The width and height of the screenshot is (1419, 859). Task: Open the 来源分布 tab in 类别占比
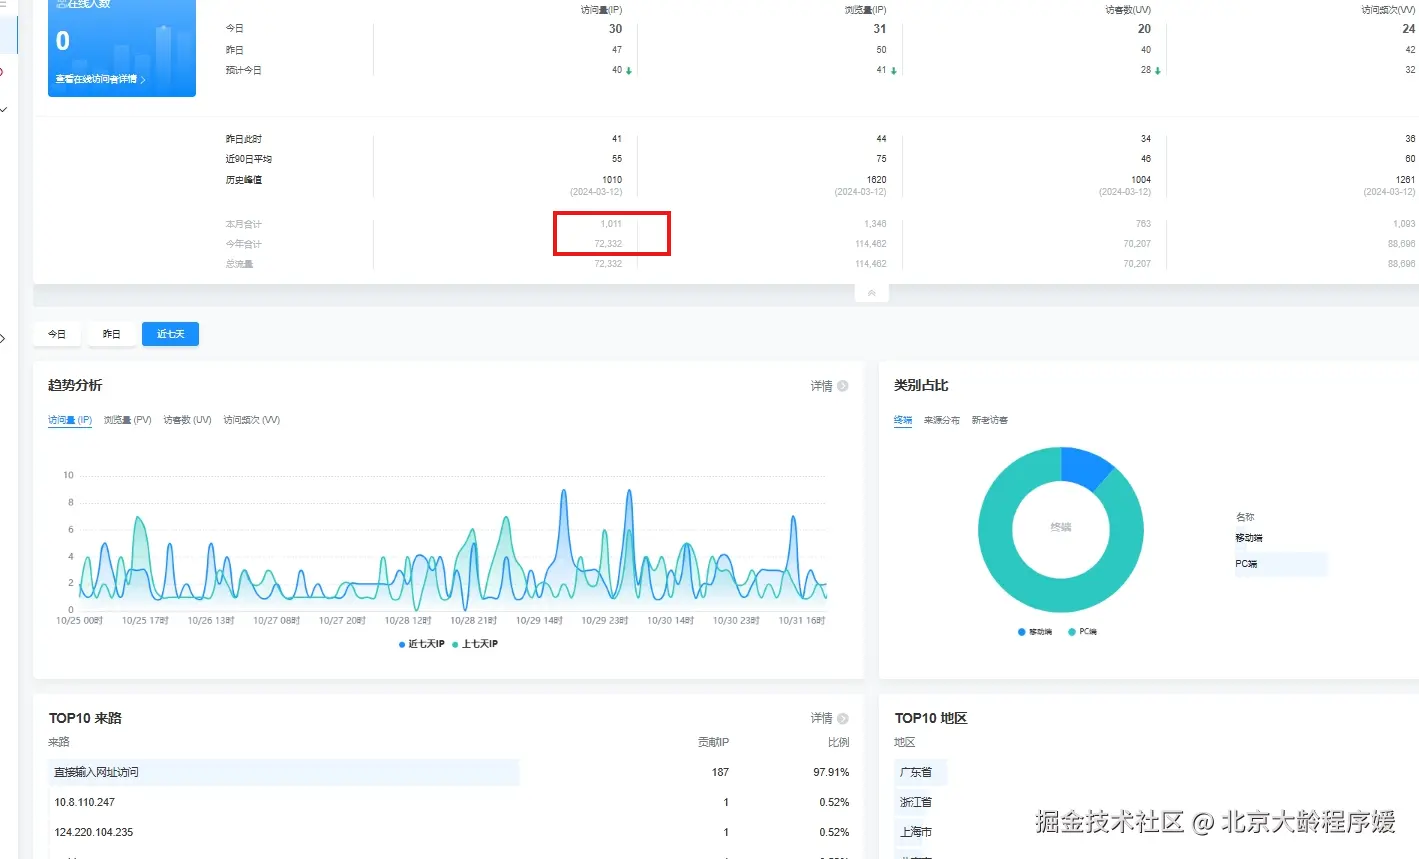[x=943, y=420]
